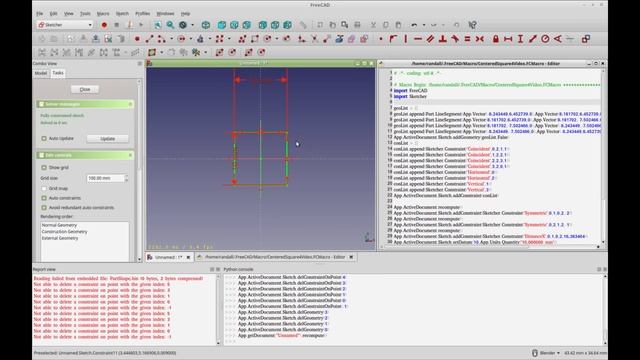Apply the Tangent constraint
Viewport: 640px width, 360px height.
pos(455,39)
